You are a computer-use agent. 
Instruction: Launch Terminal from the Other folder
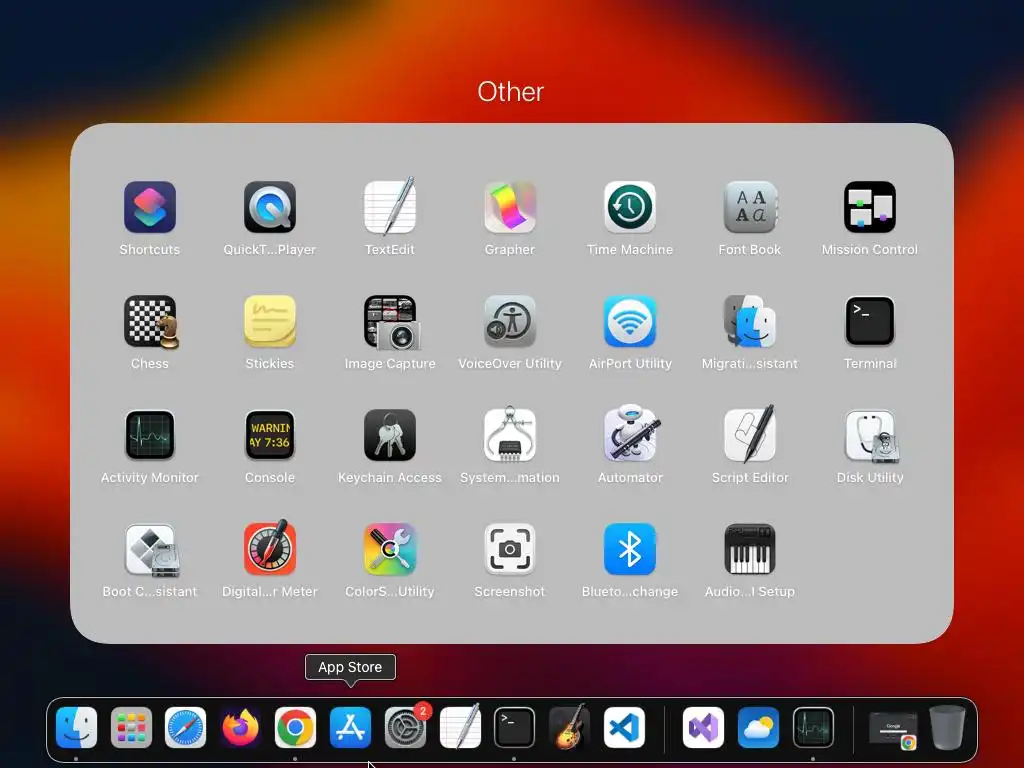pyautogui.click(x=870, y=321)
